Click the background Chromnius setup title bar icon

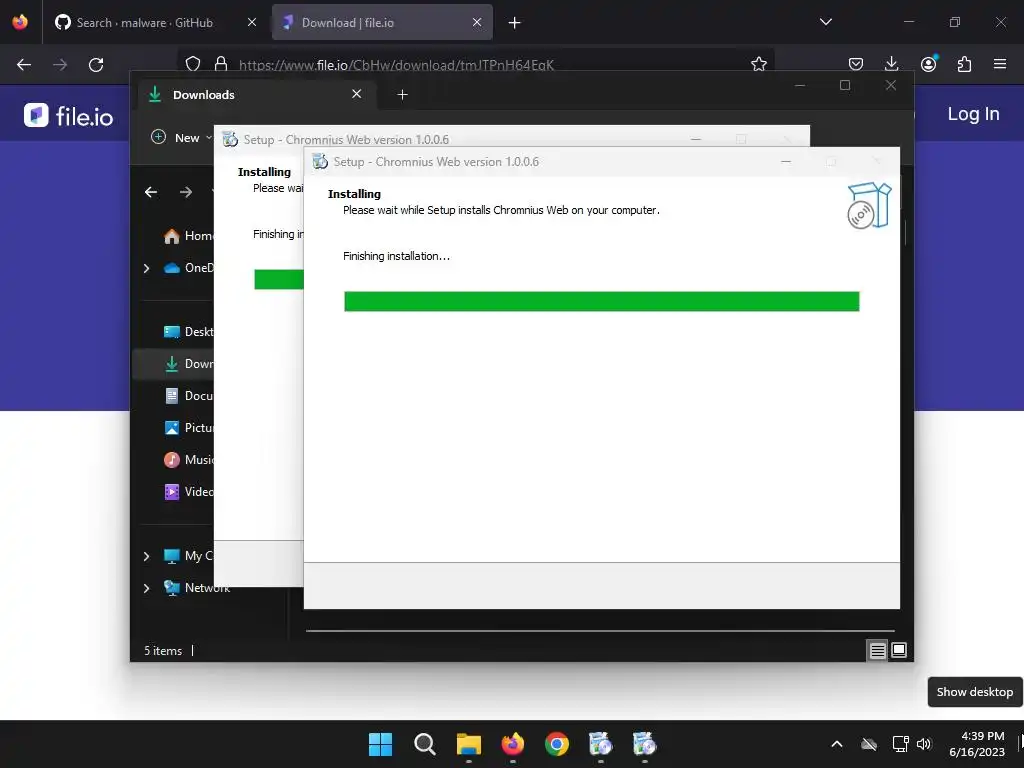pyautogui.click(x=230, y=139)
